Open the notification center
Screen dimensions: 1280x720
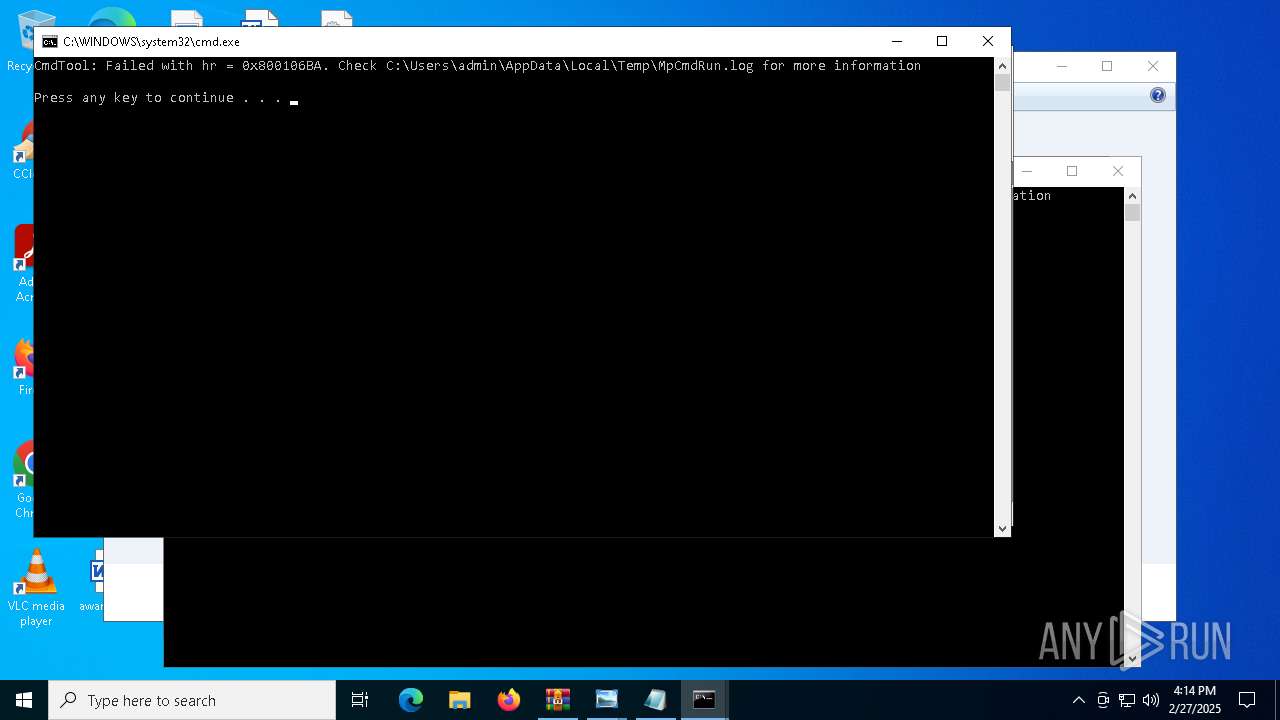1247,700
